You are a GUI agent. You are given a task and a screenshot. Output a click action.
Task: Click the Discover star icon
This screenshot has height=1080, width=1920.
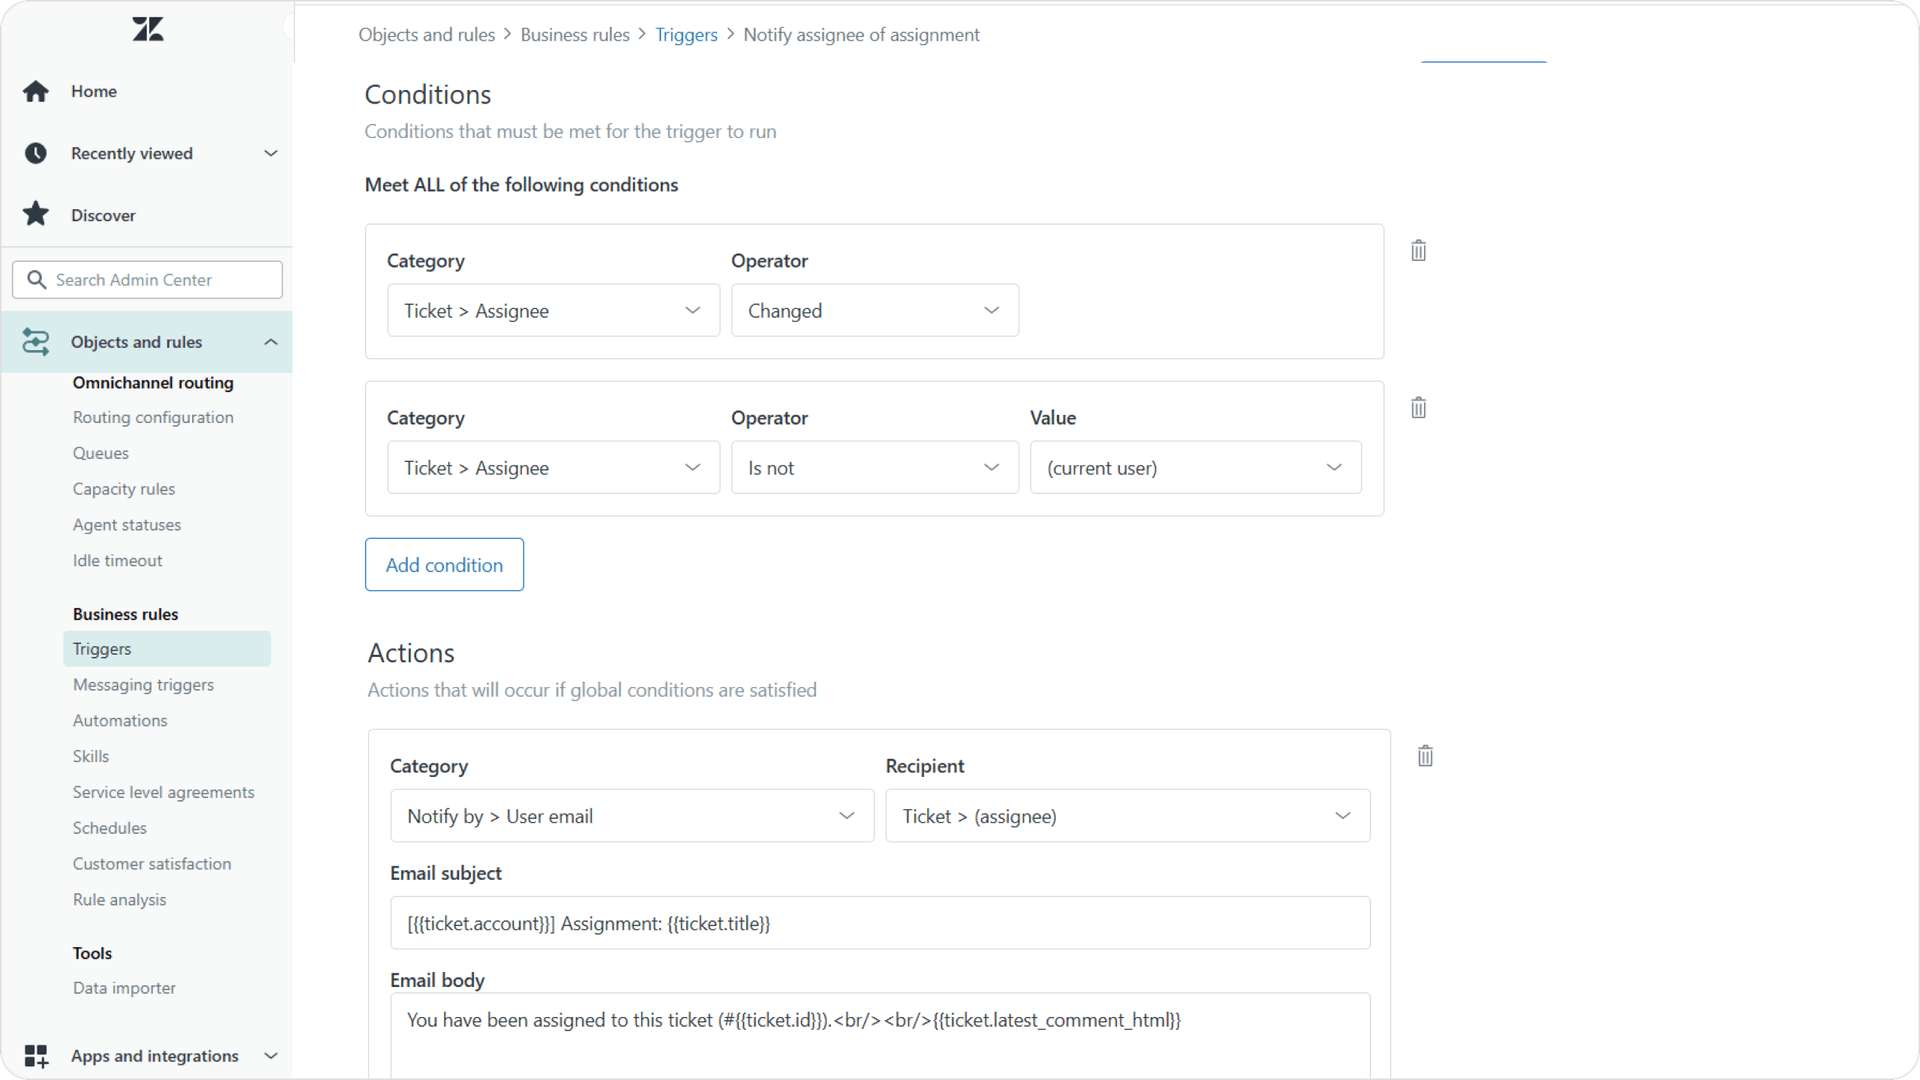[36, 214]
